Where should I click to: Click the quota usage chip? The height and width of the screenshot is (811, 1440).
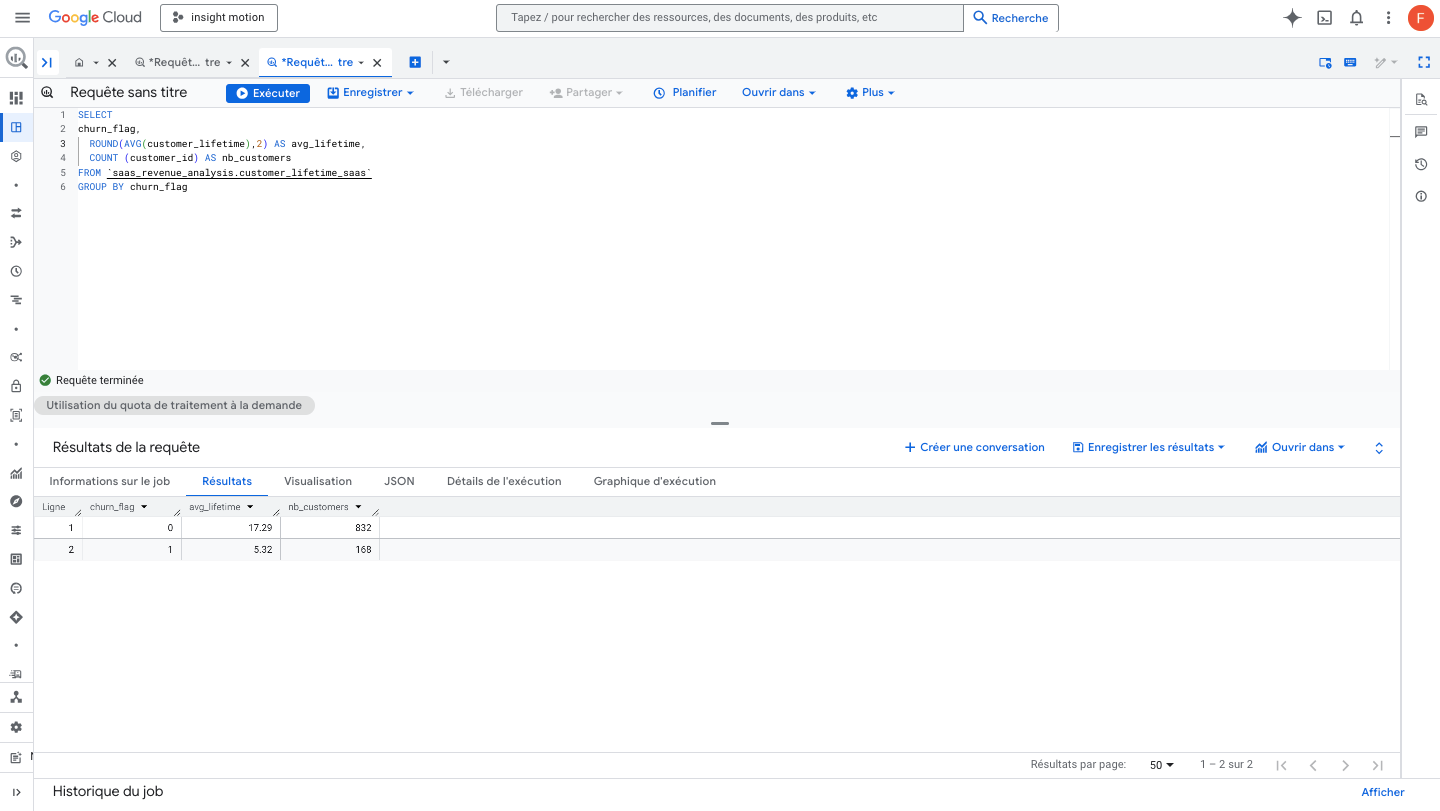(174, 405)
